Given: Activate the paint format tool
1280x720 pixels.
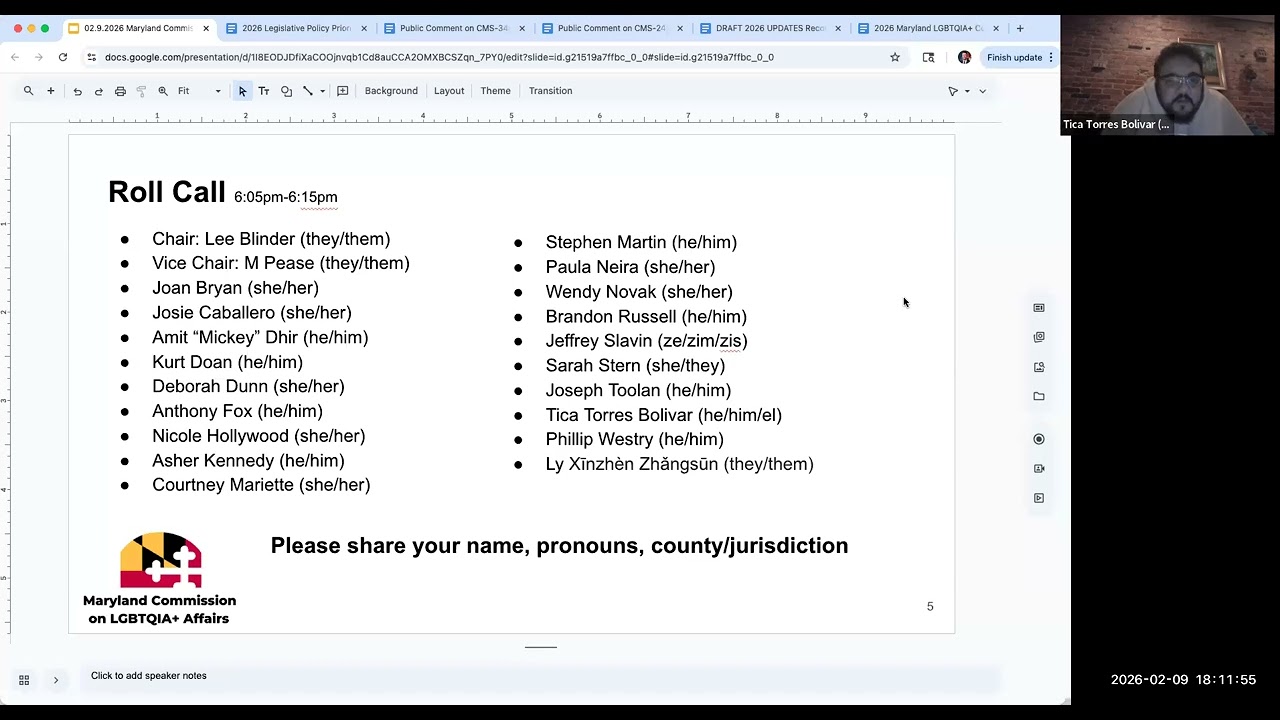Looking at the screenshot, I should click(x=141, y=91).
